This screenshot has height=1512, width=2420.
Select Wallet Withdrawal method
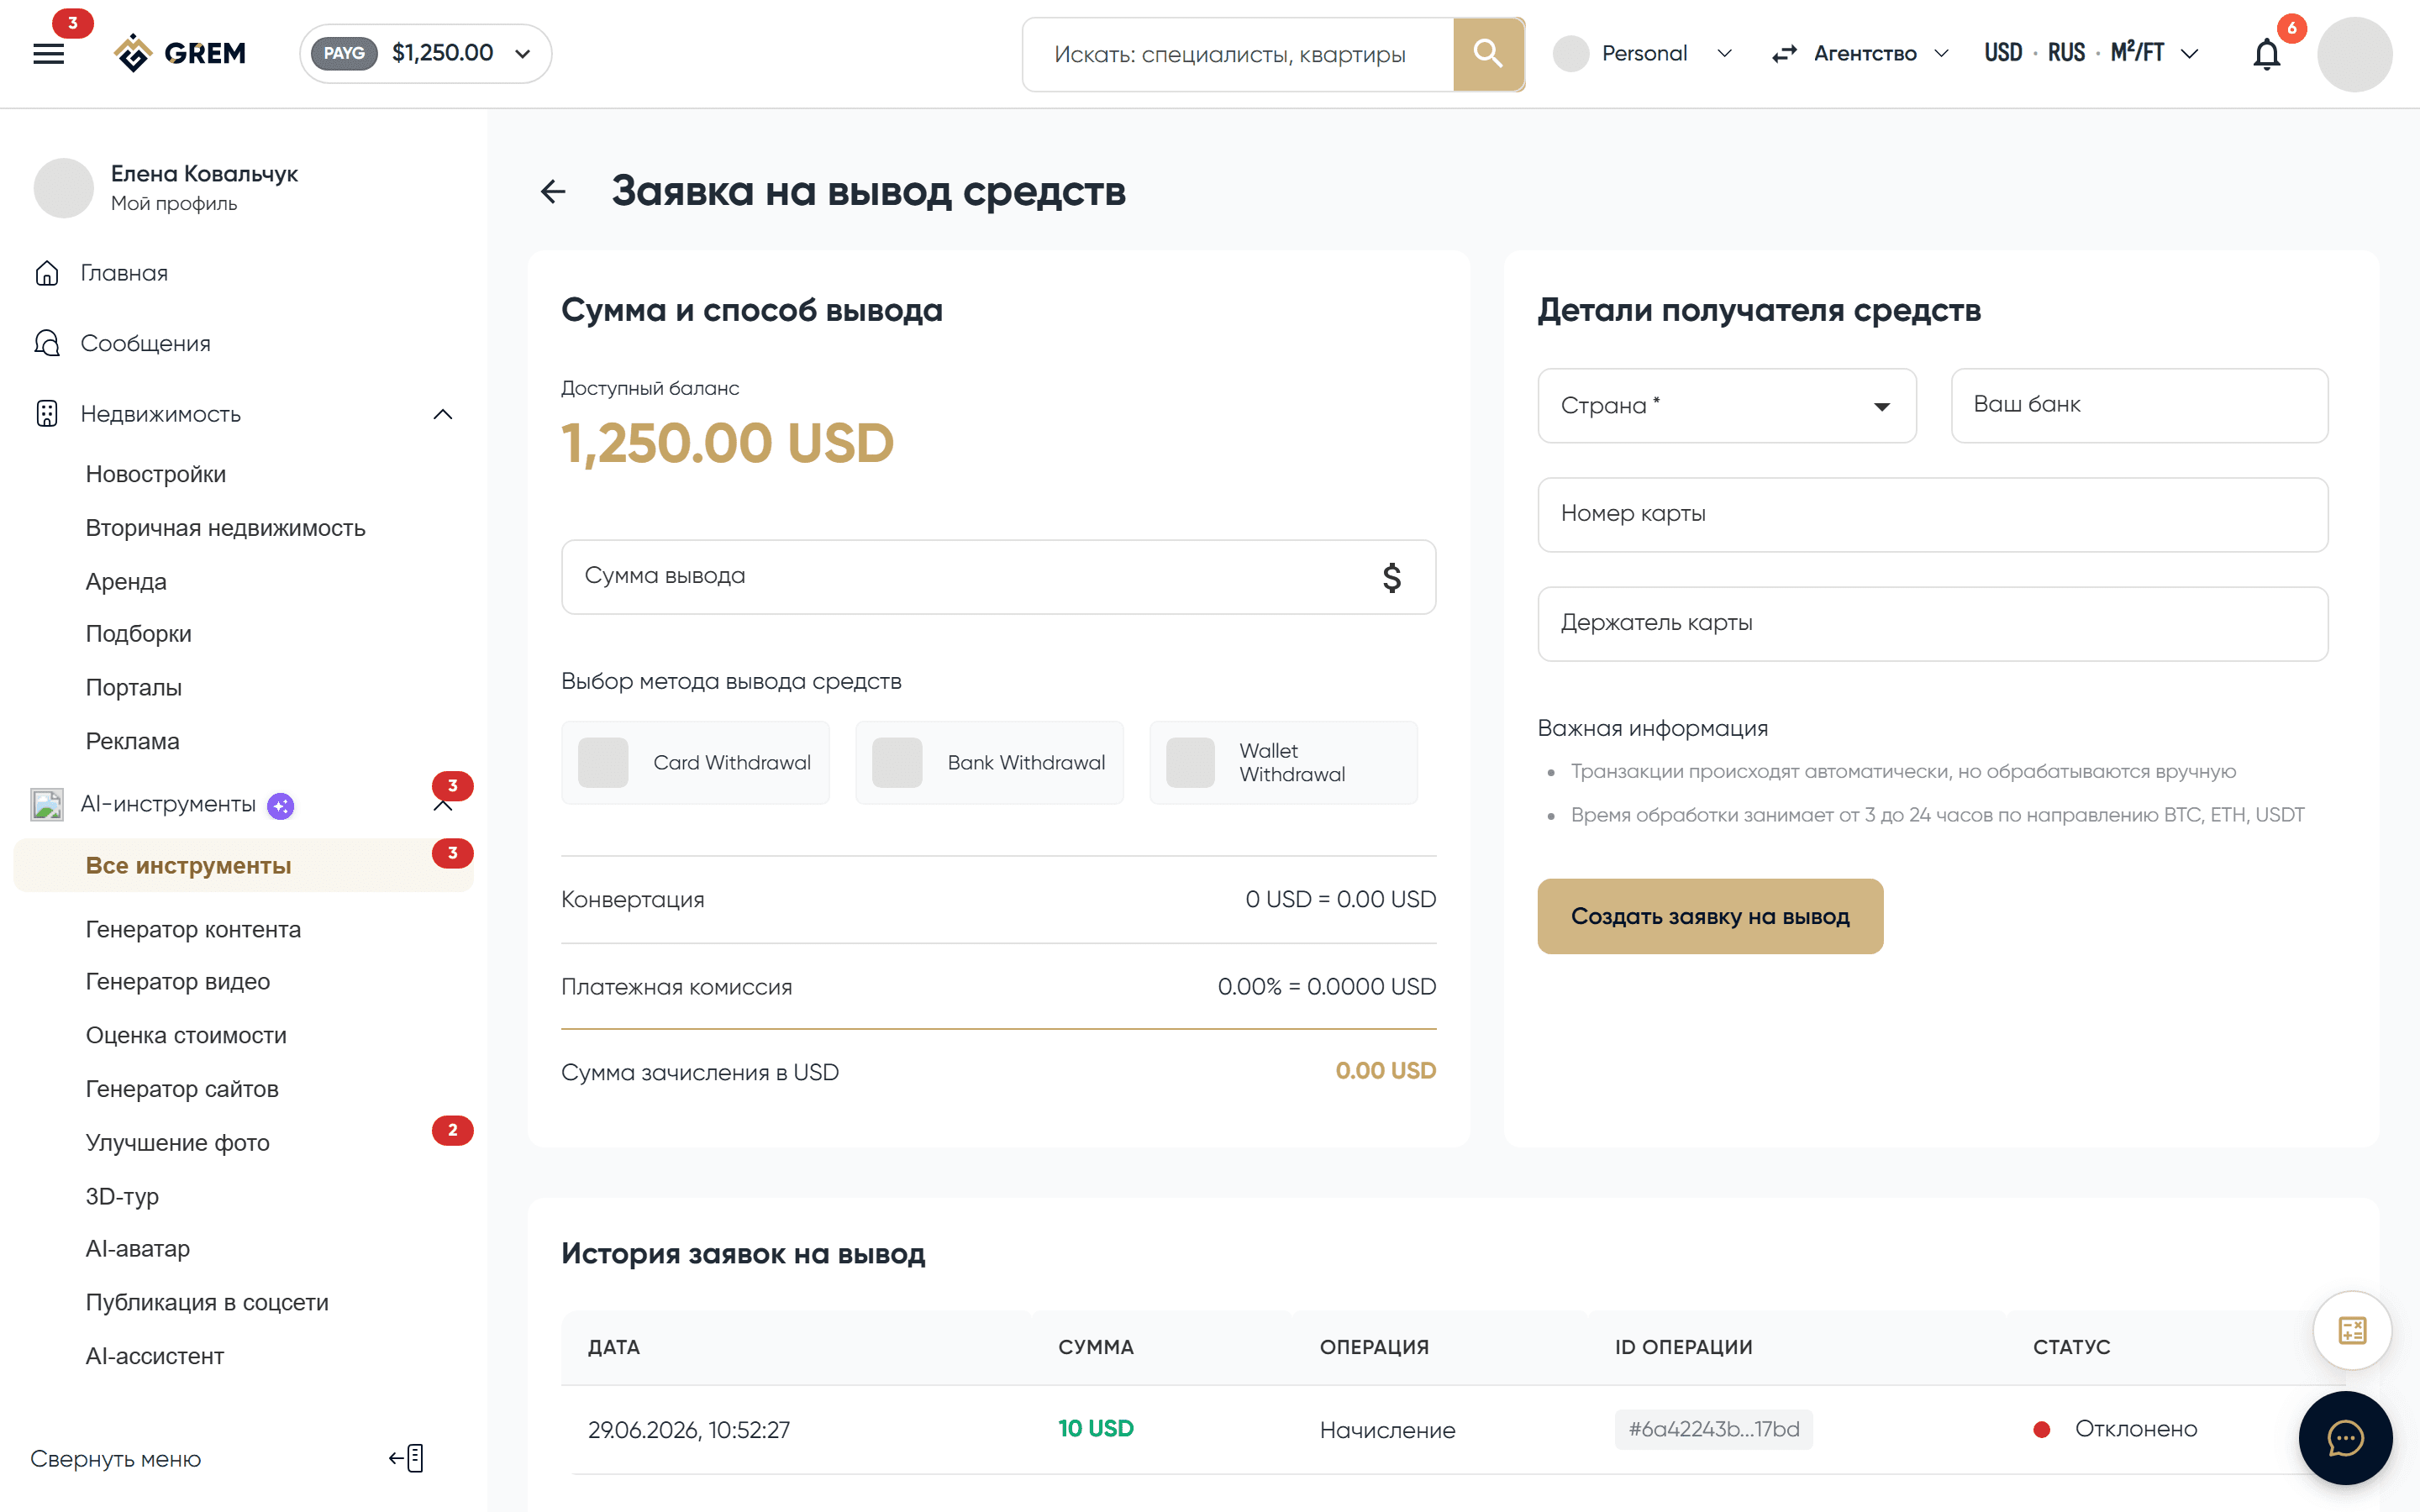click(1284, 762)
